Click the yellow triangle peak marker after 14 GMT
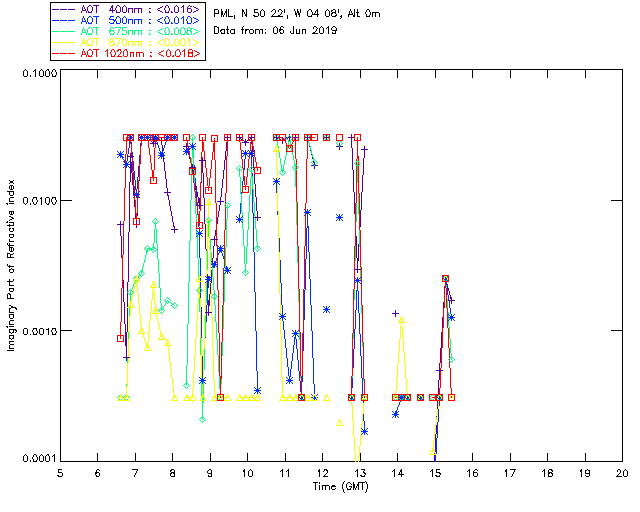Image resolution: width=640 pixels, height=512 pixels. (402, 321)
